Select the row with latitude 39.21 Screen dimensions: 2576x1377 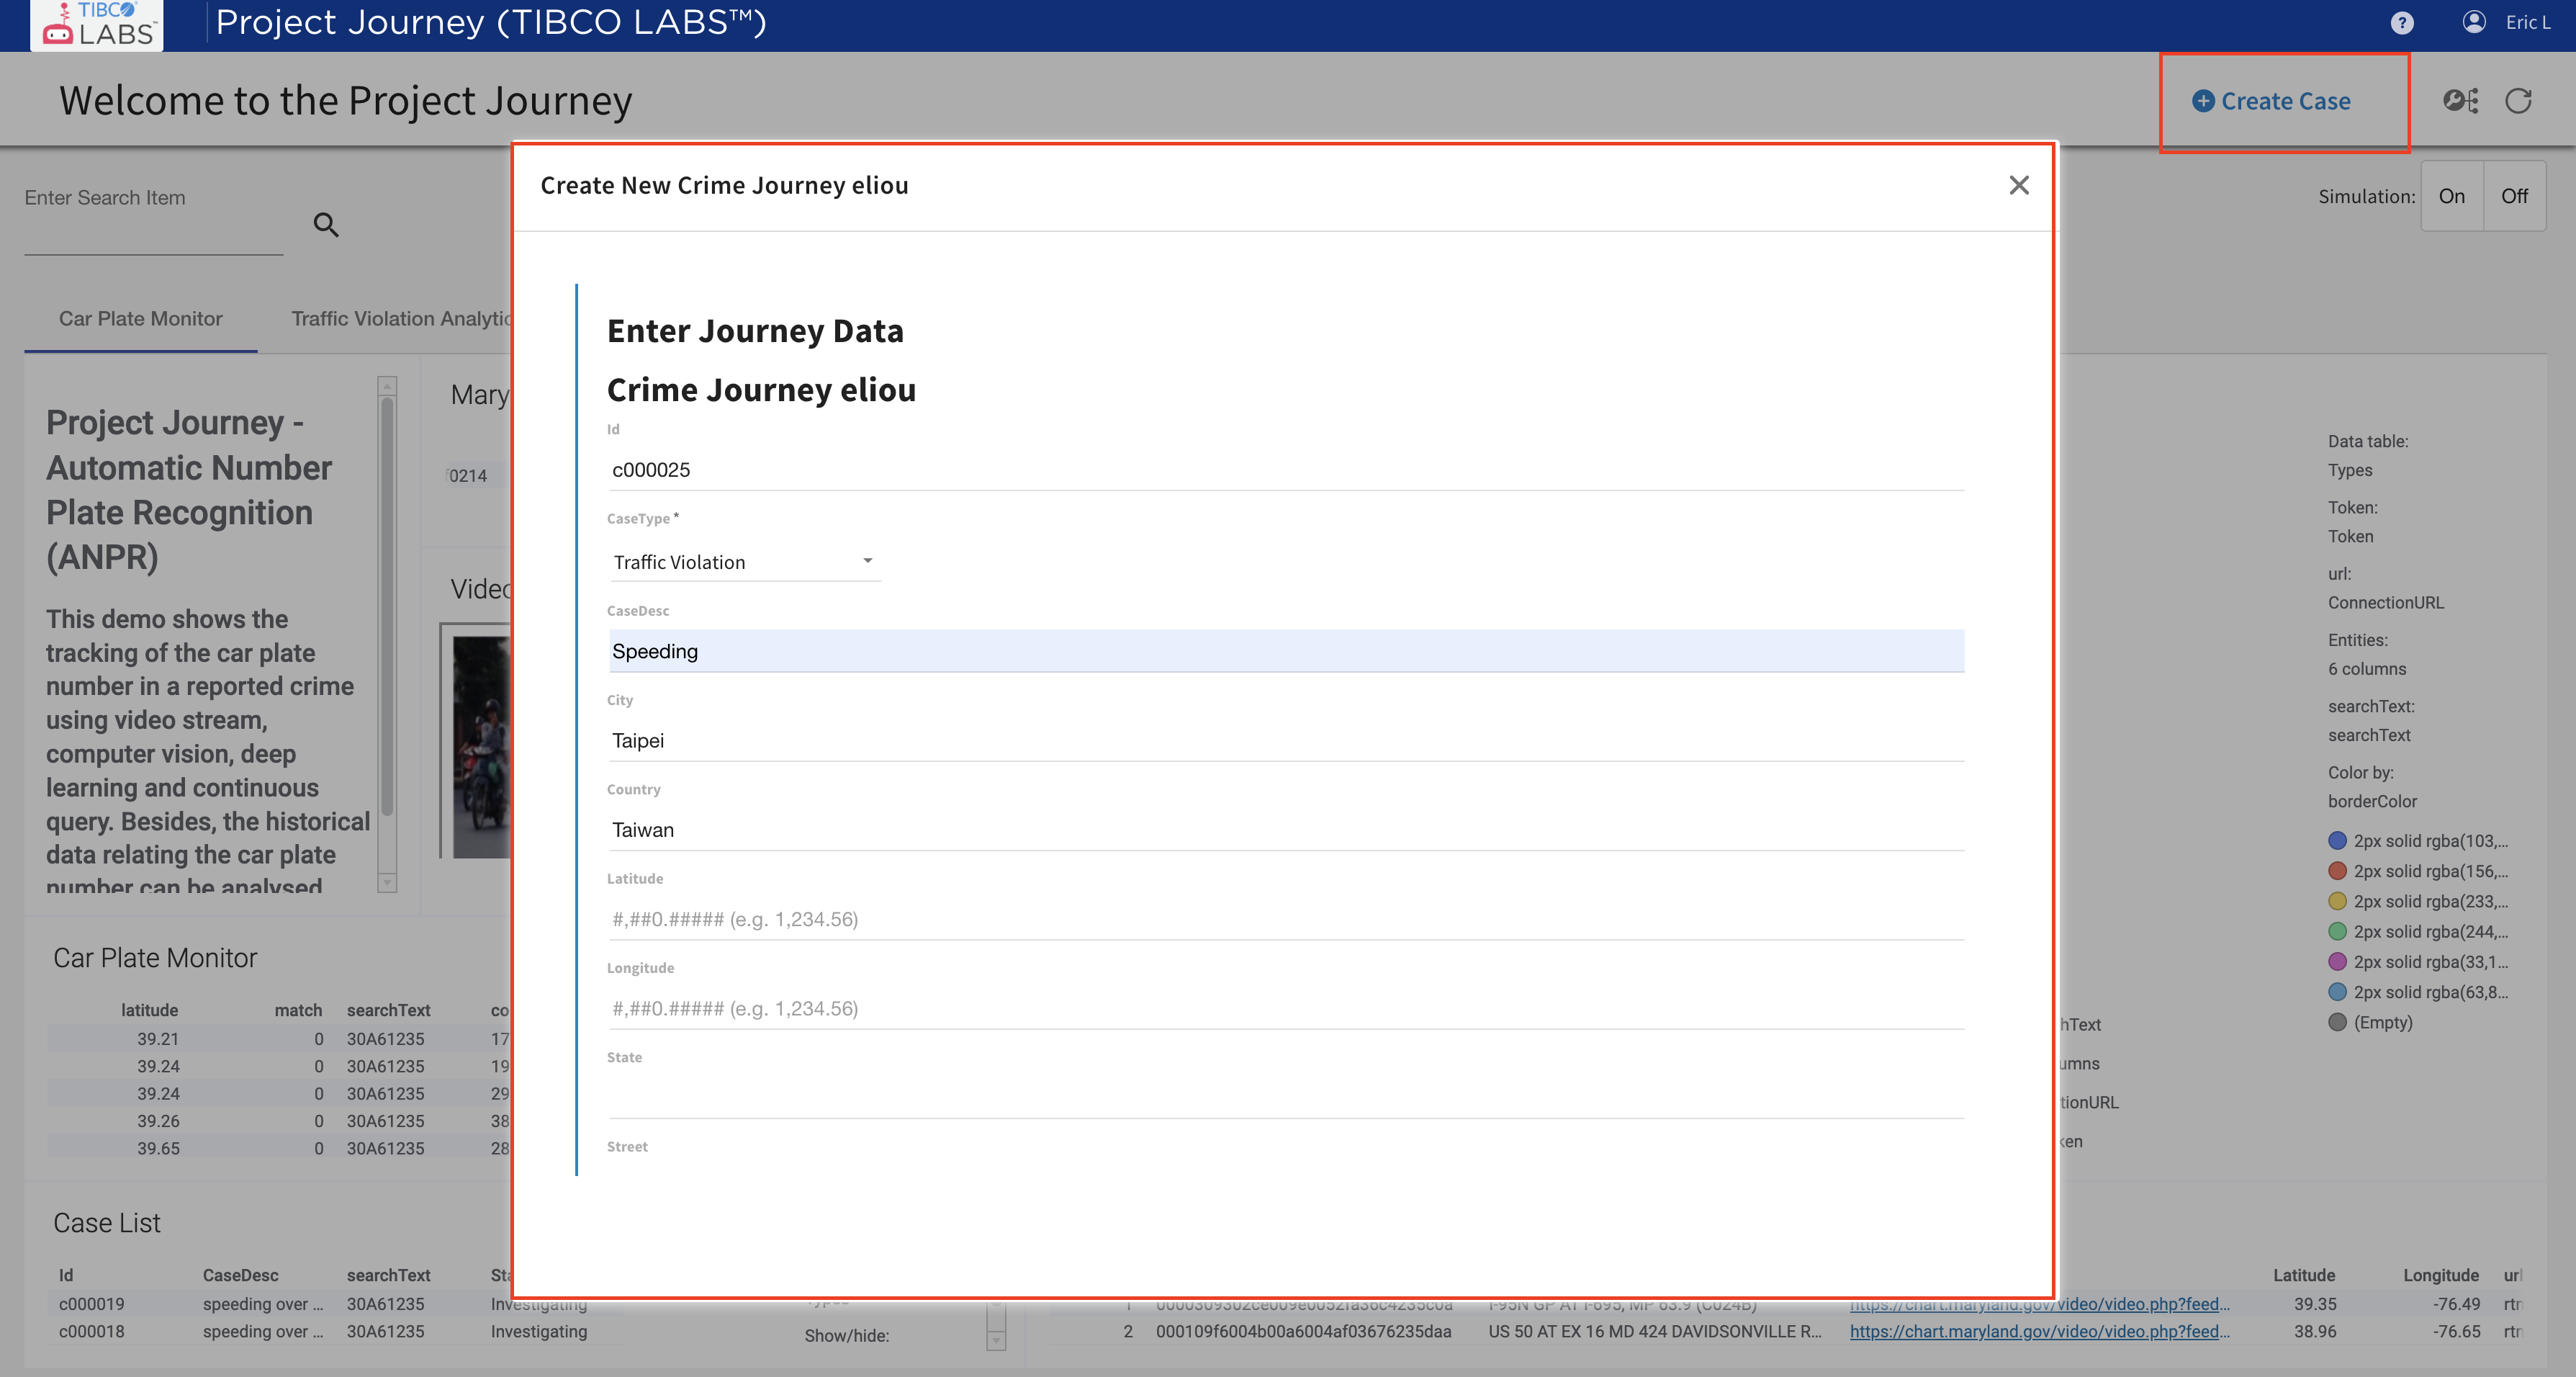[278, 1039]
